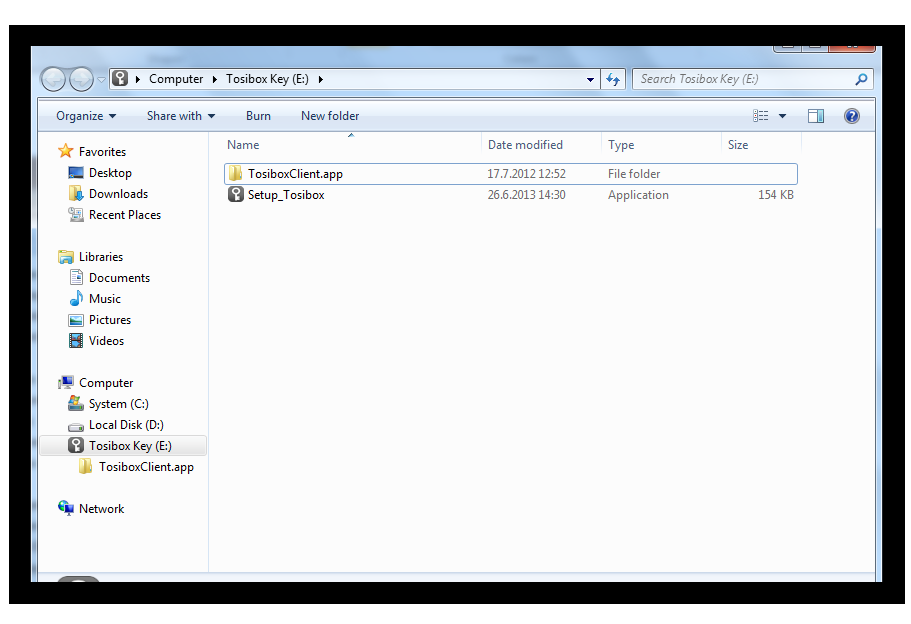Click the Pictures library icon
Viewport: 911px width, 624px height.
click(x=76, y=320)
